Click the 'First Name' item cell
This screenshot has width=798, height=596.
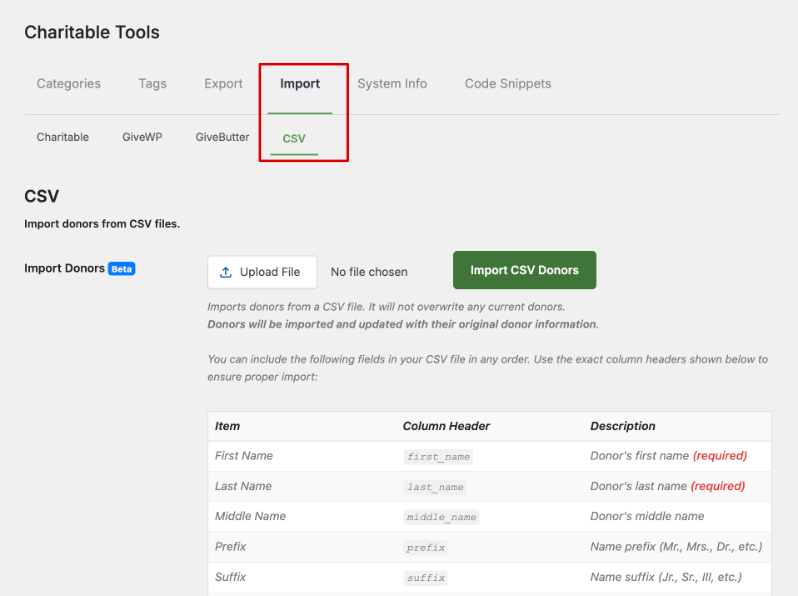click(x=244, y=456)
